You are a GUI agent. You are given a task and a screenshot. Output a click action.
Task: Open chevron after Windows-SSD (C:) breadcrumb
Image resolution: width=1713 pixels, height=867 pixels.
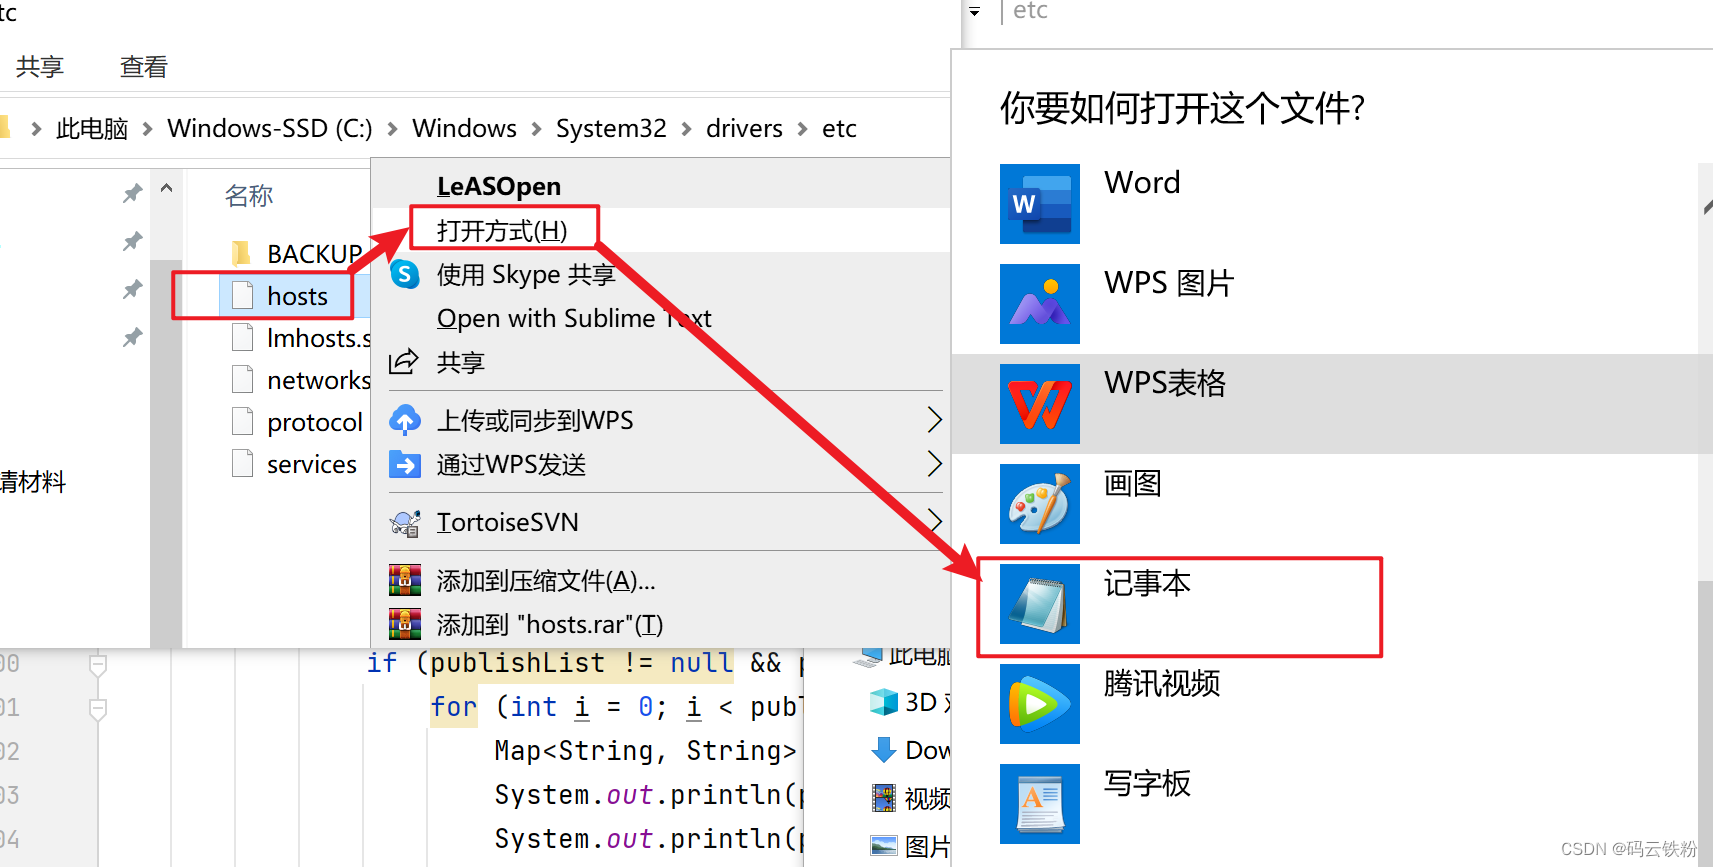click(x=392, y=129)
